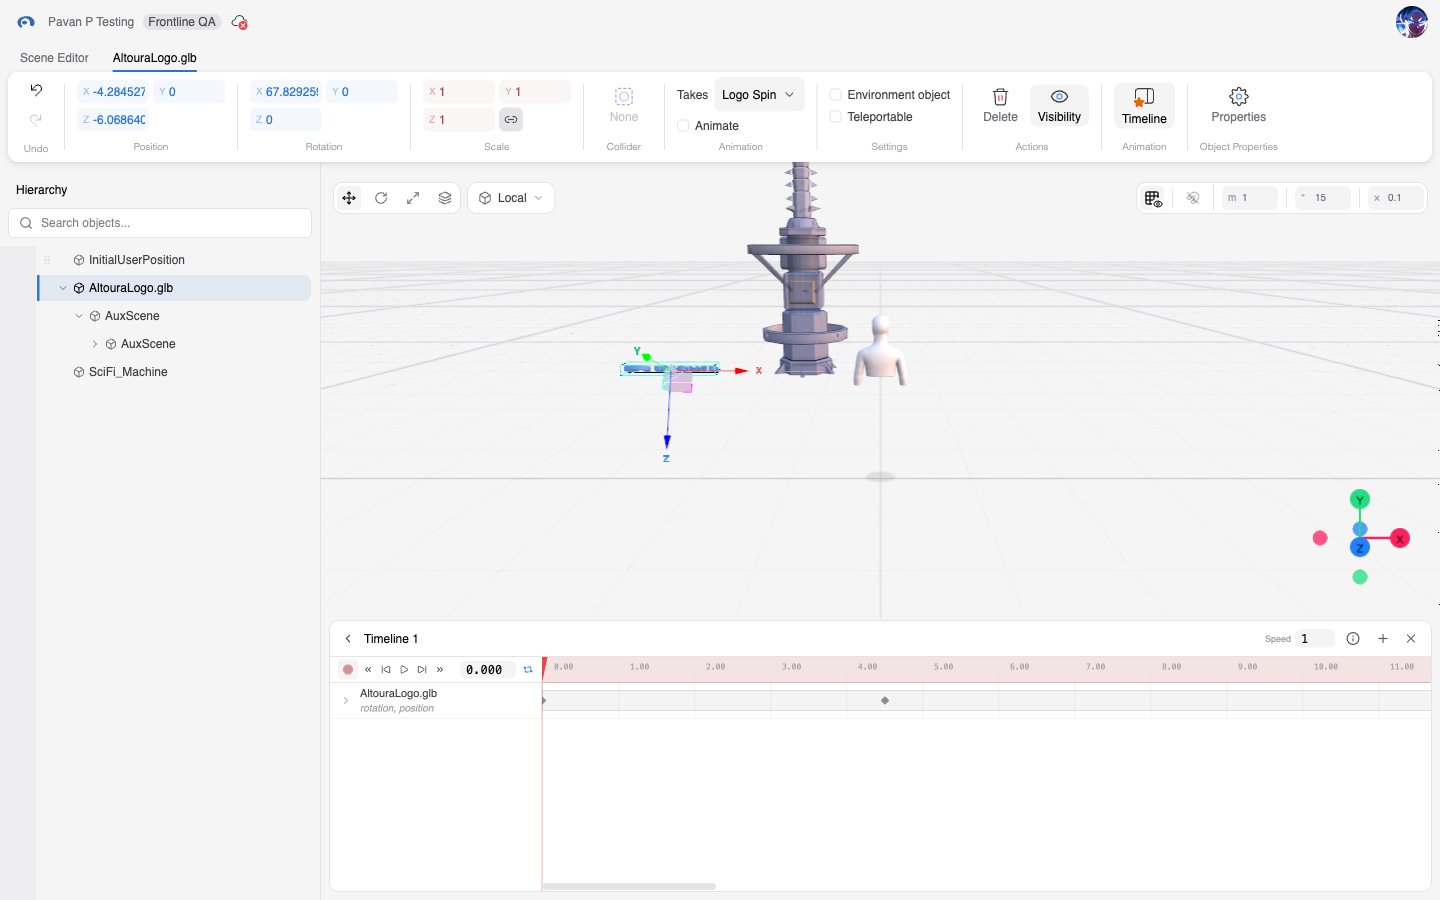Viewport: 1440px width, 900px height.
Task: Check the Environment object option
Action: 835,95
